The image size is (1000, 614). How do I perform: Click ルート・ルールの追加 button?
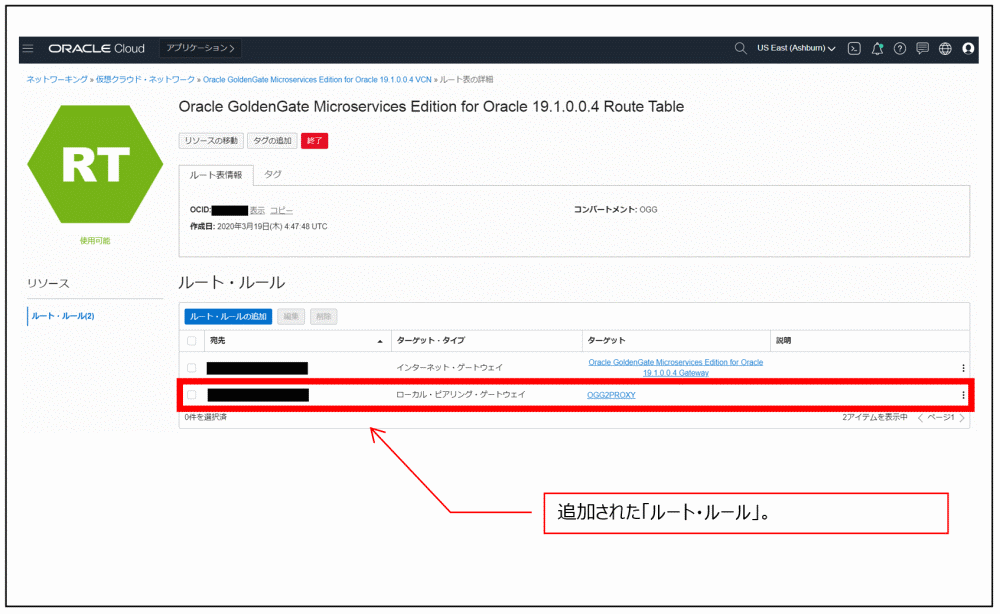click(x=228, y=316)
